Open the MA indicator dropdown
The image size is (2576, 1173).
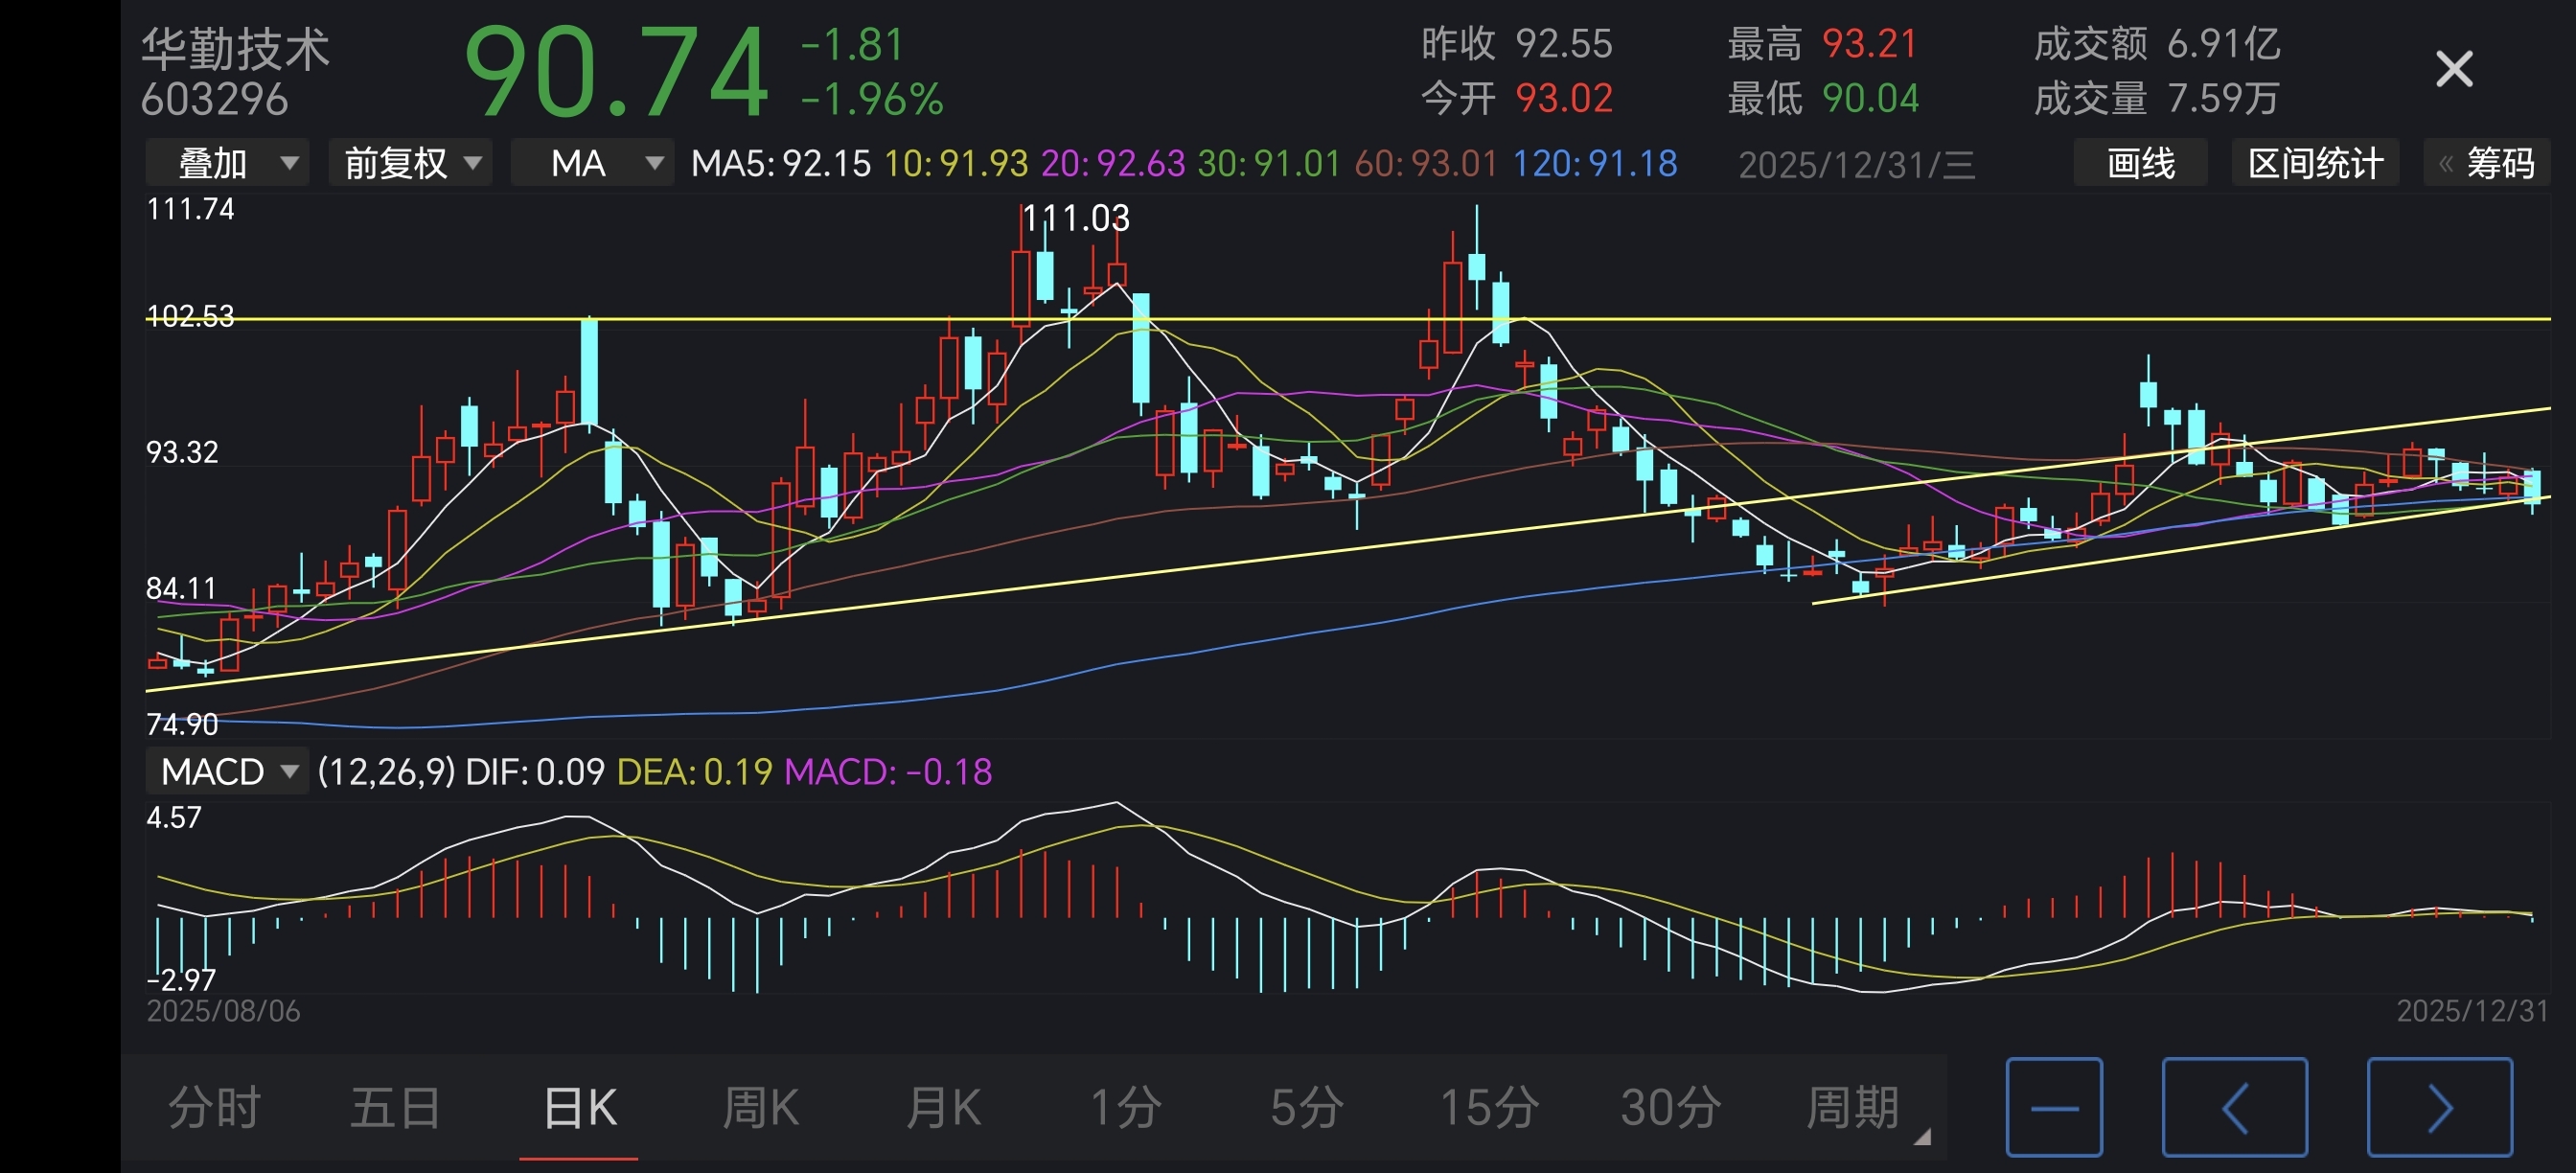(x=592, y=163)
